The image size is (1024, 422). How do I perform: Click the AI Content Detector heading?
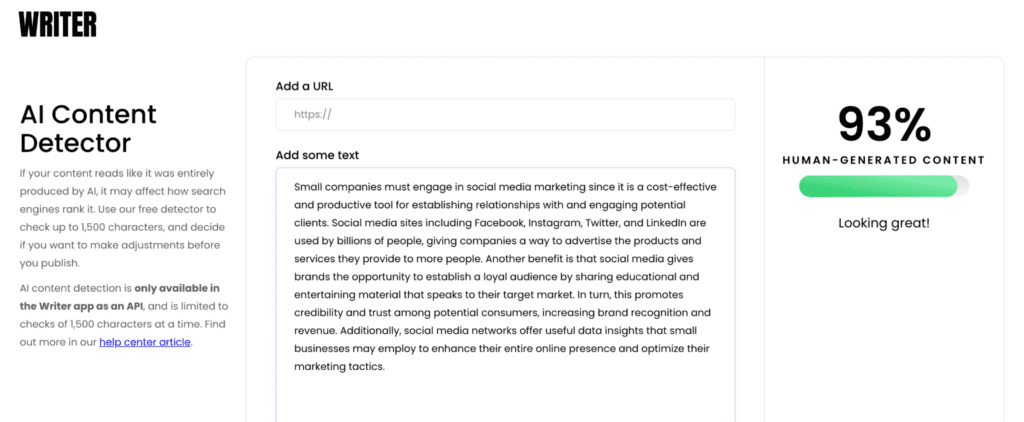88,128
